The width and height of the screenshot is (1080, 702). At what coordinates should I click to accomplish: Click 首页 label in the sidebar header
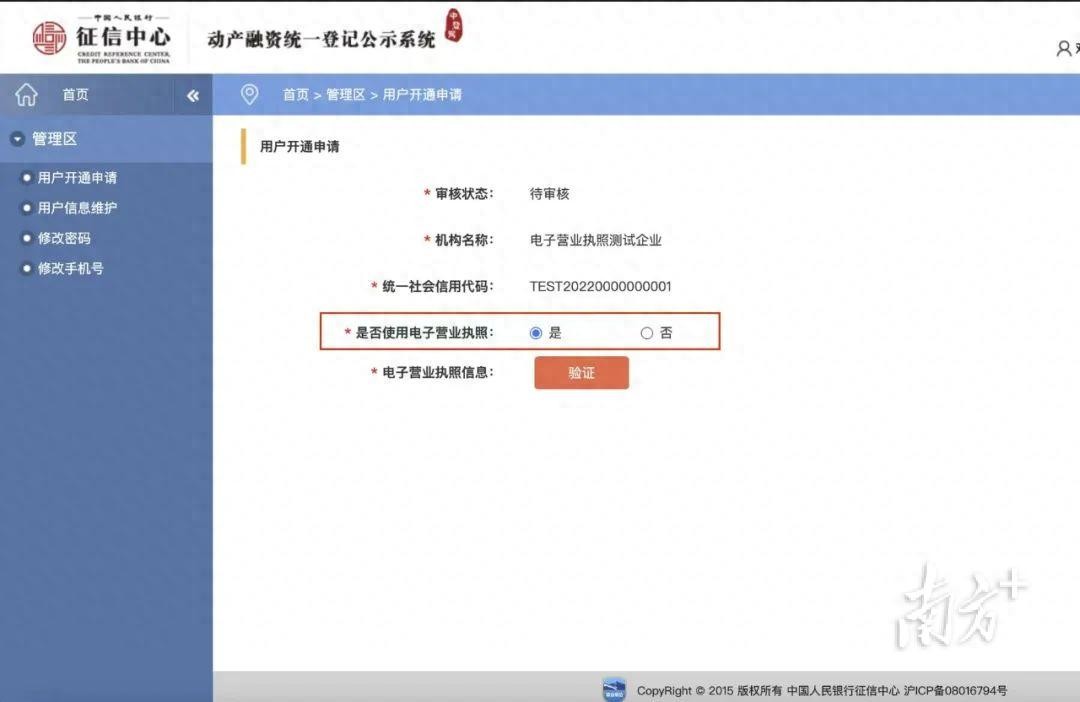tap(75, 95)
